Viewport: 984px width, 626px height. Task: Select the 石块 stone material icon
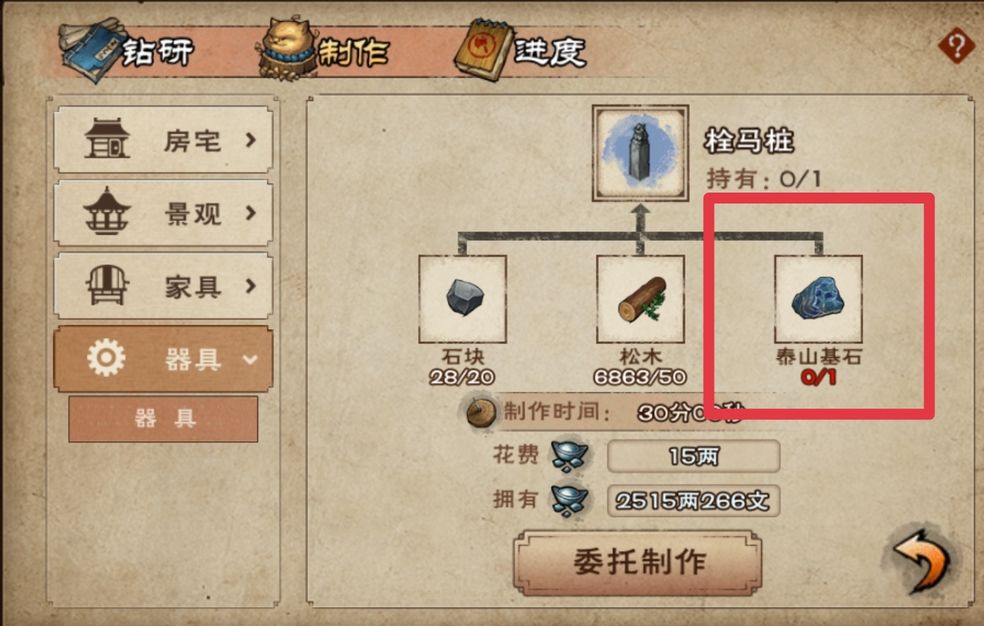pyautogui.click(x=463, y=299)
